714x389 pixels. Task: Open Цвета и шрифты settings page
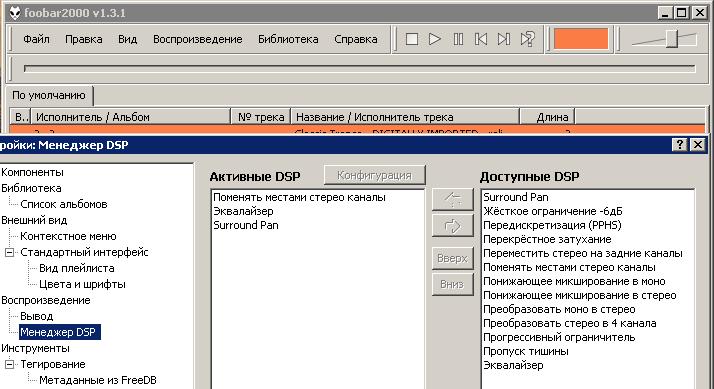click(x=82, y=284)
